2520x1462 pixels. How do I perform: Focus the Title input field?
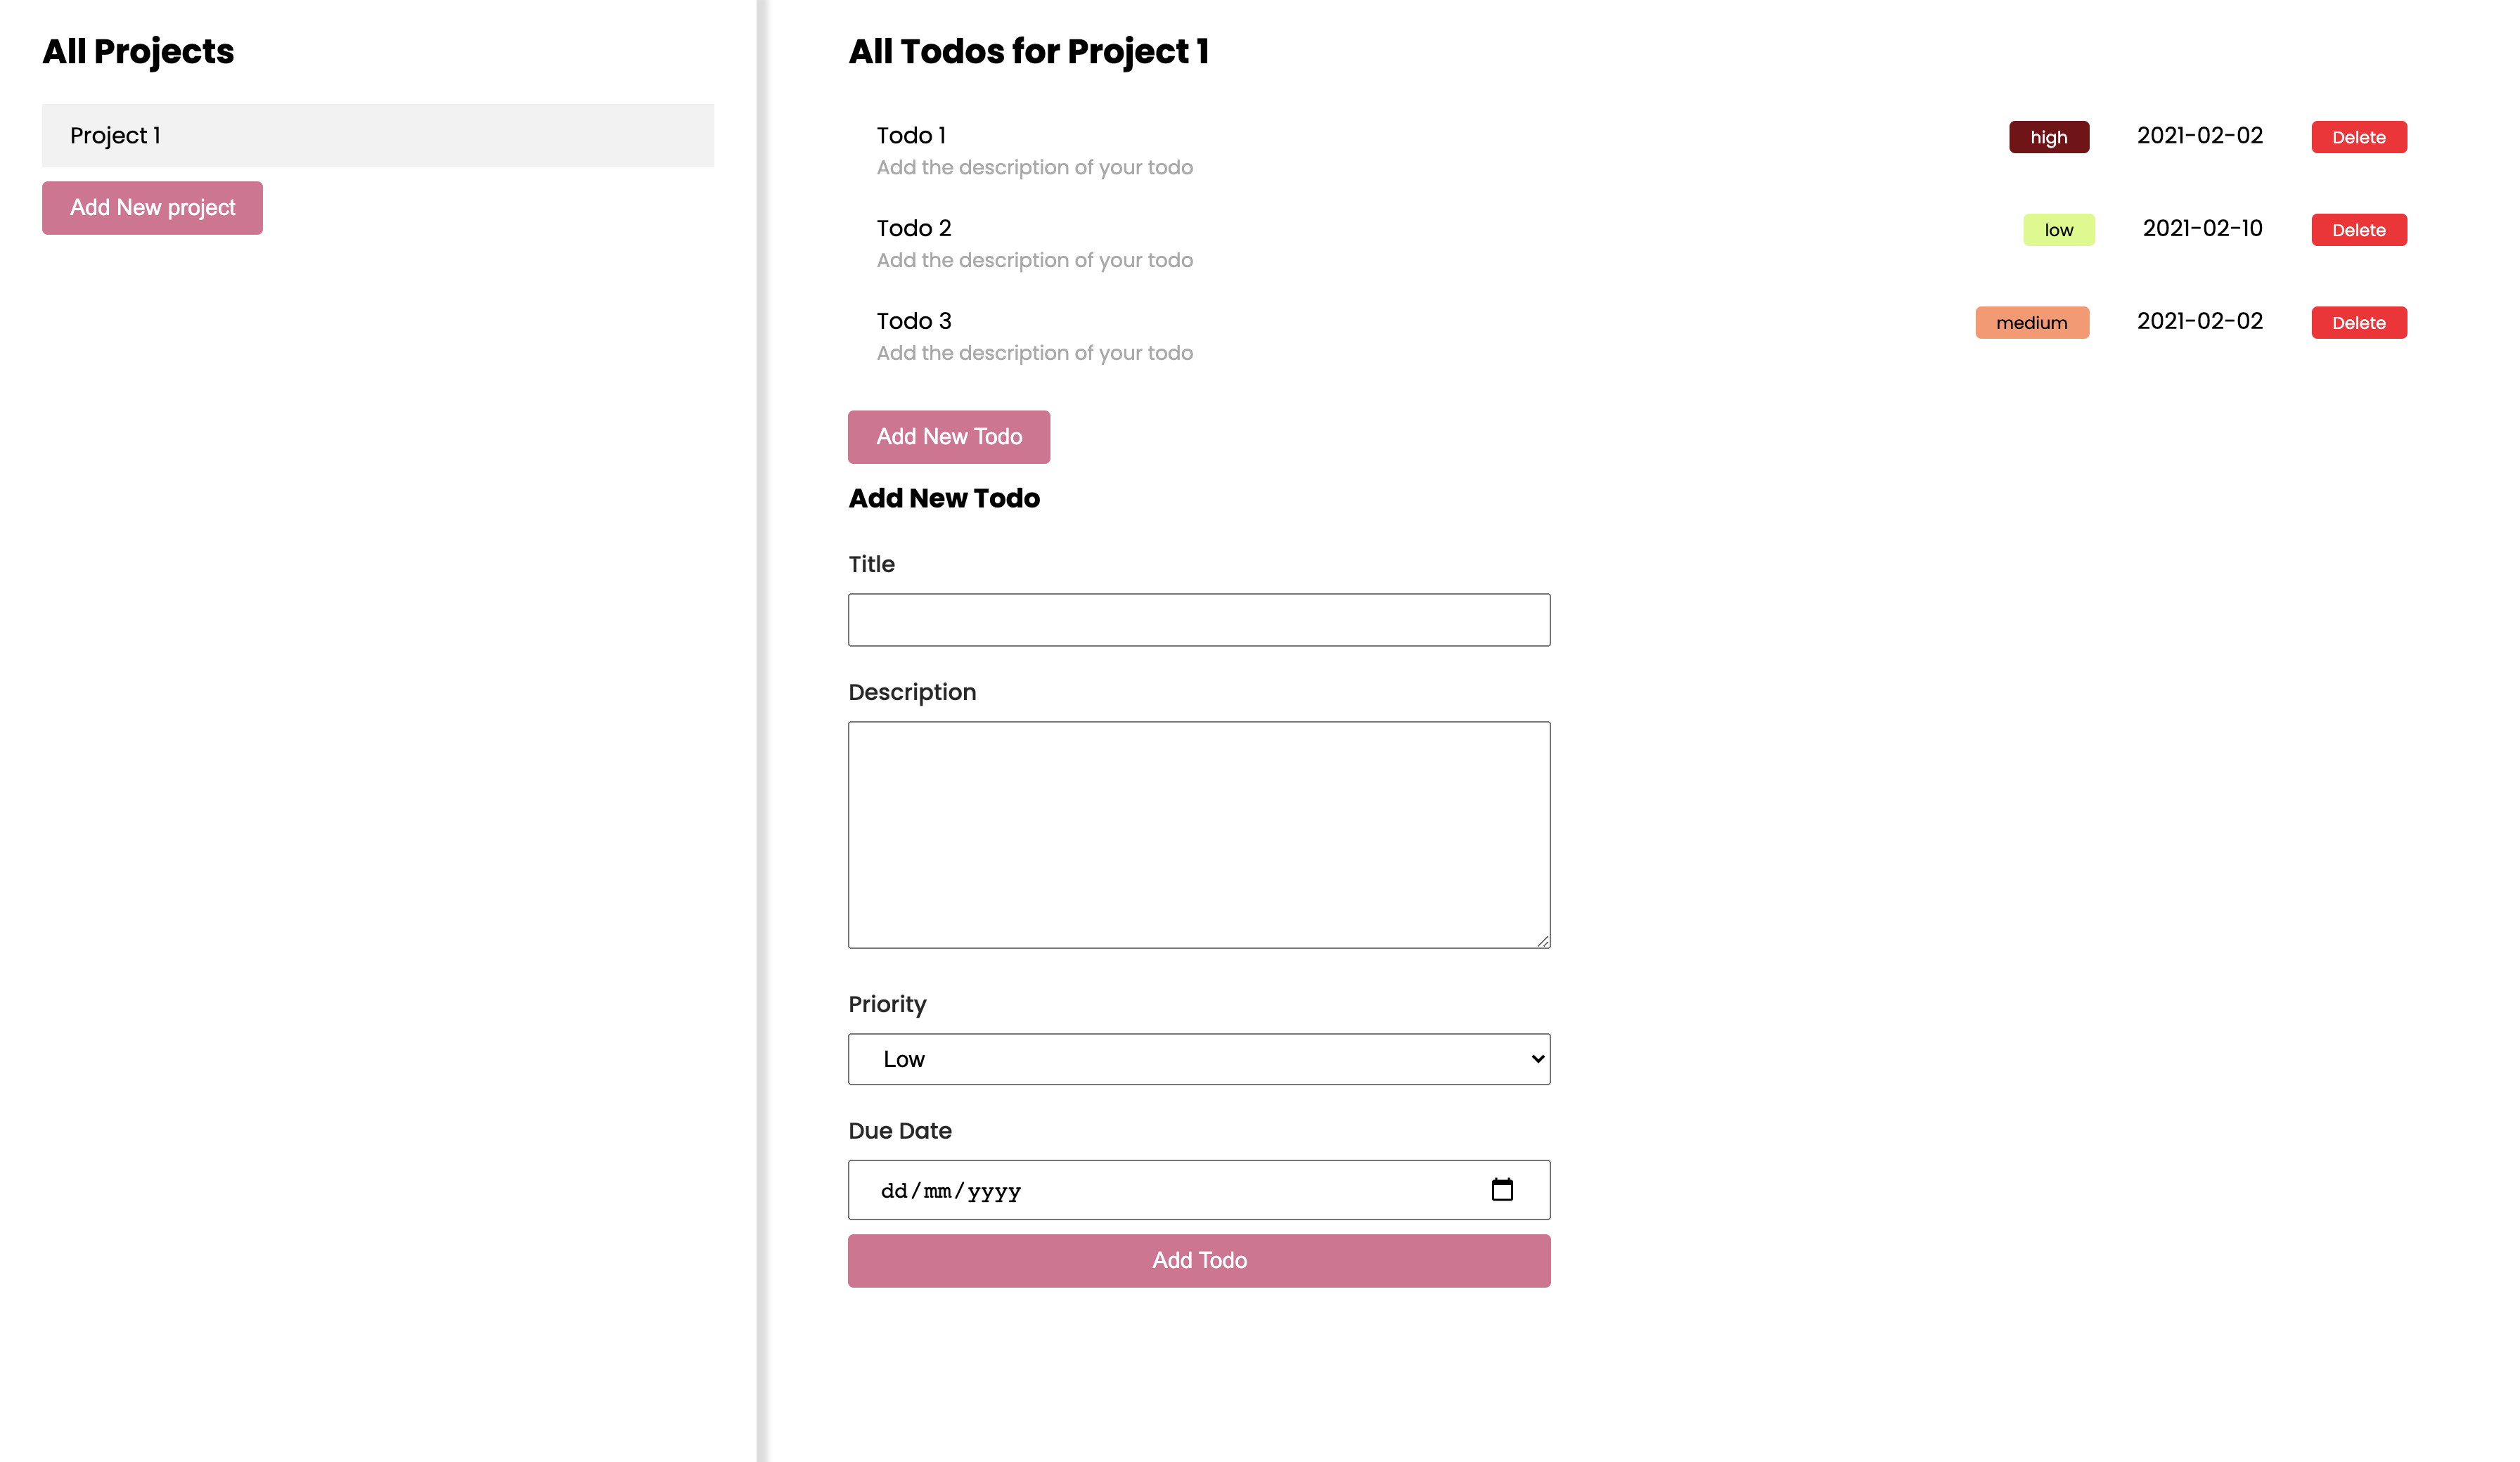click(1199, 620)
